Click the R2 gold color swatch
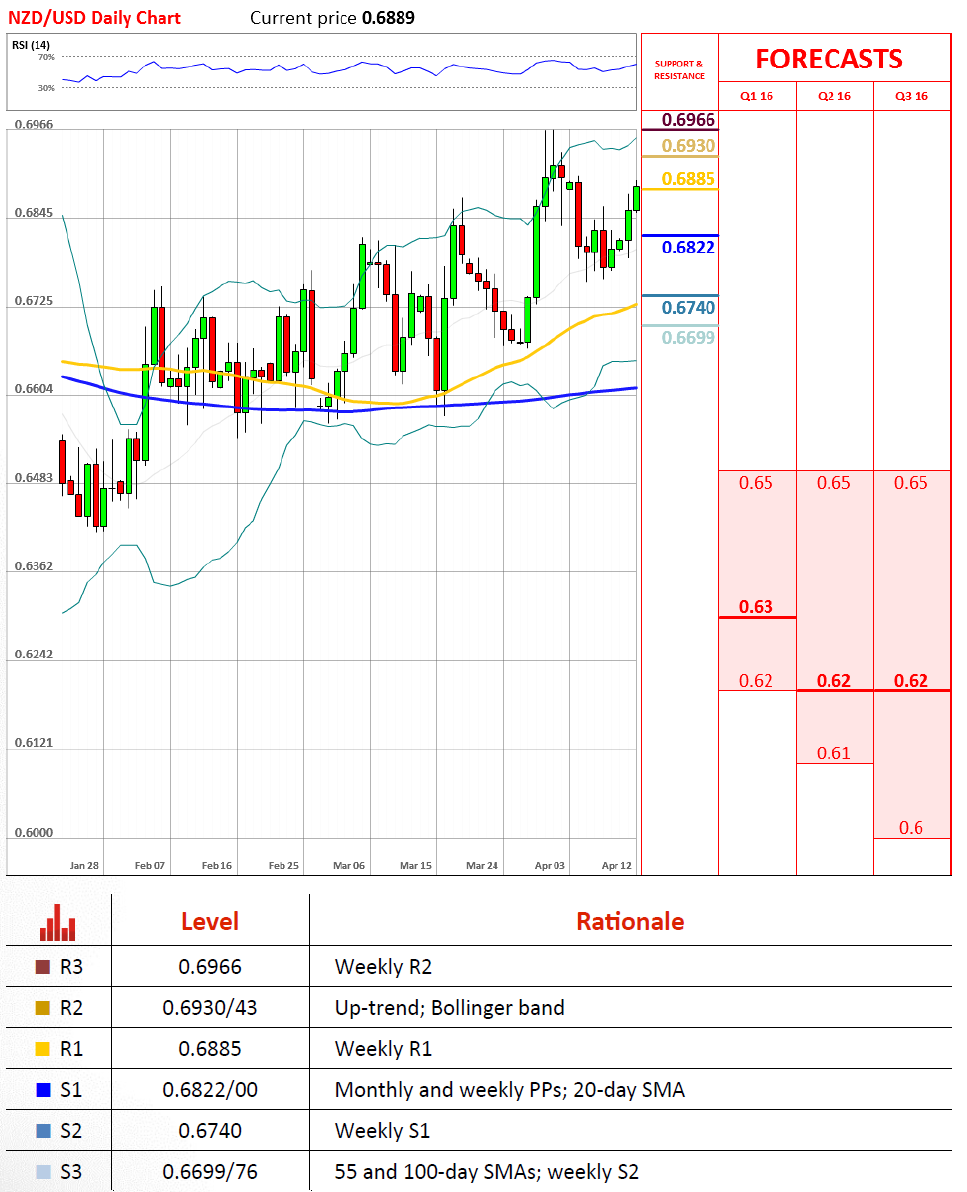 [43, 1008]
